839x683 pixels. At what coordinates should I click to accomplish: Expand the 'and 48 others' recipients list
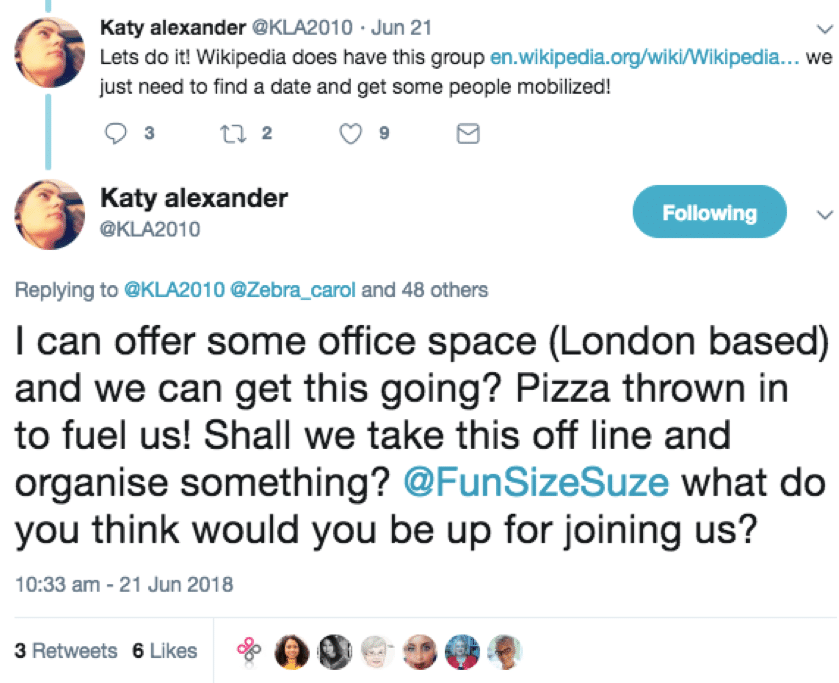point(425,290)
